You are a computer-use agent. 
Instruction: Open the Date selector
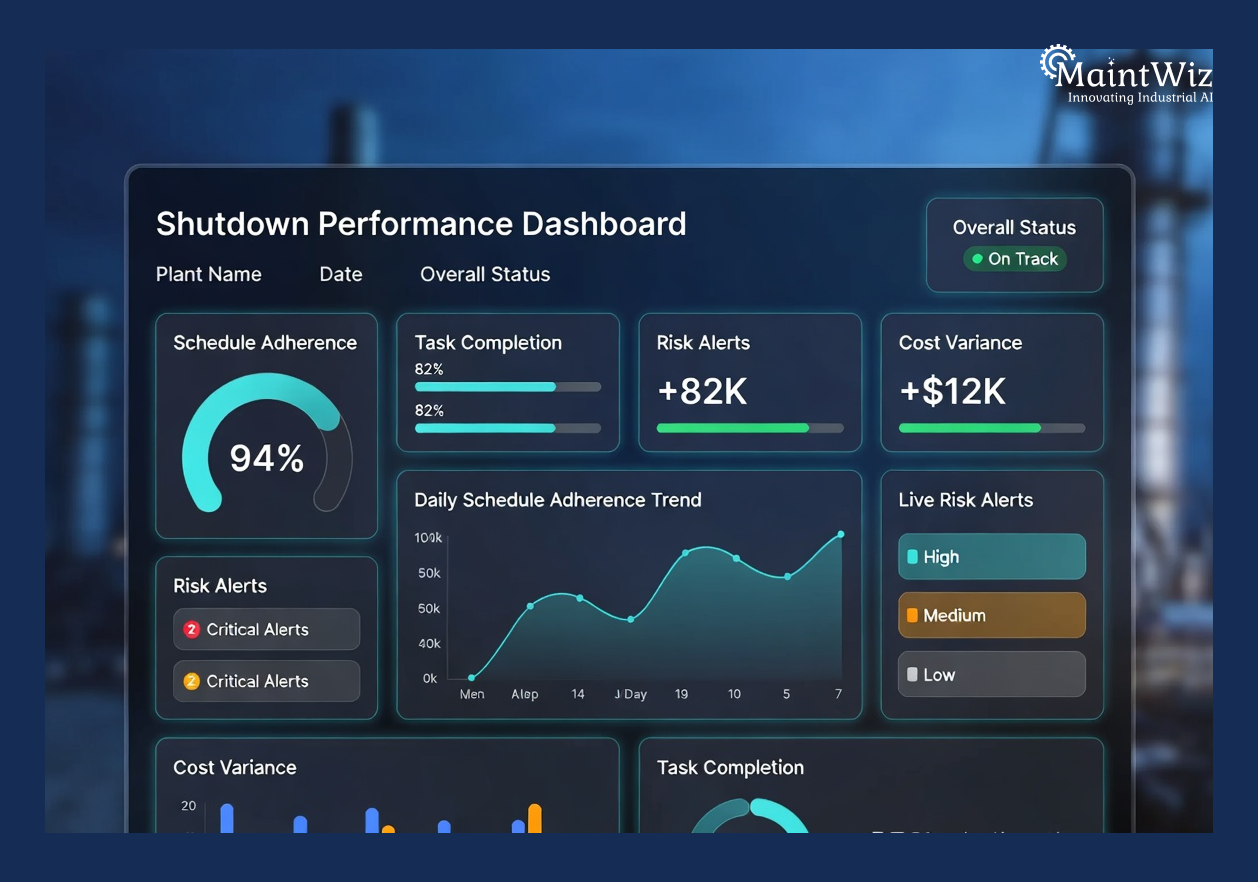coord(340,274)
